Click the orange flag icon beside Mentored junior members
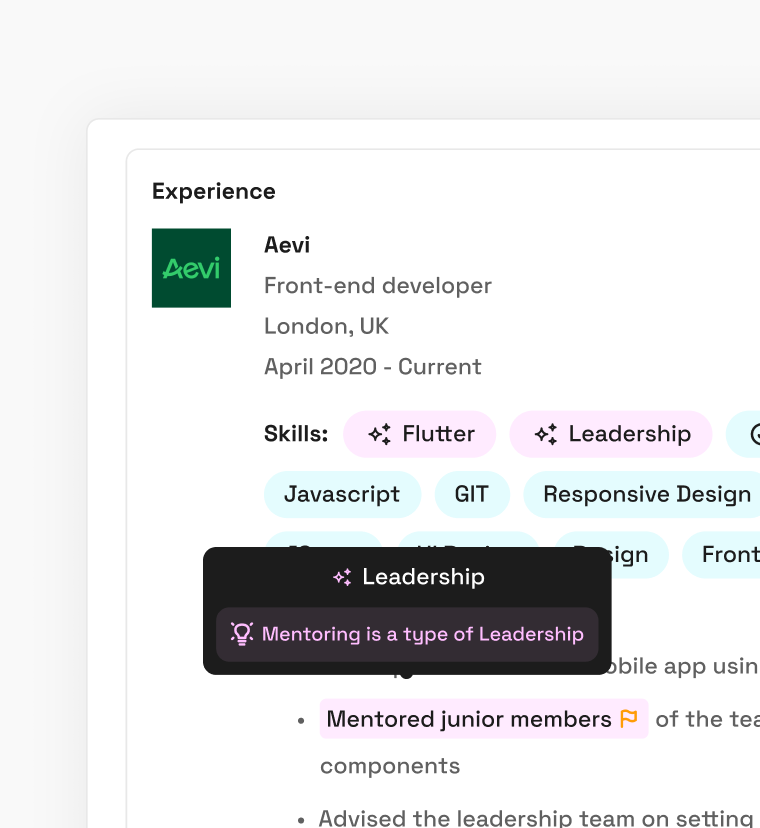 (628, 718)
